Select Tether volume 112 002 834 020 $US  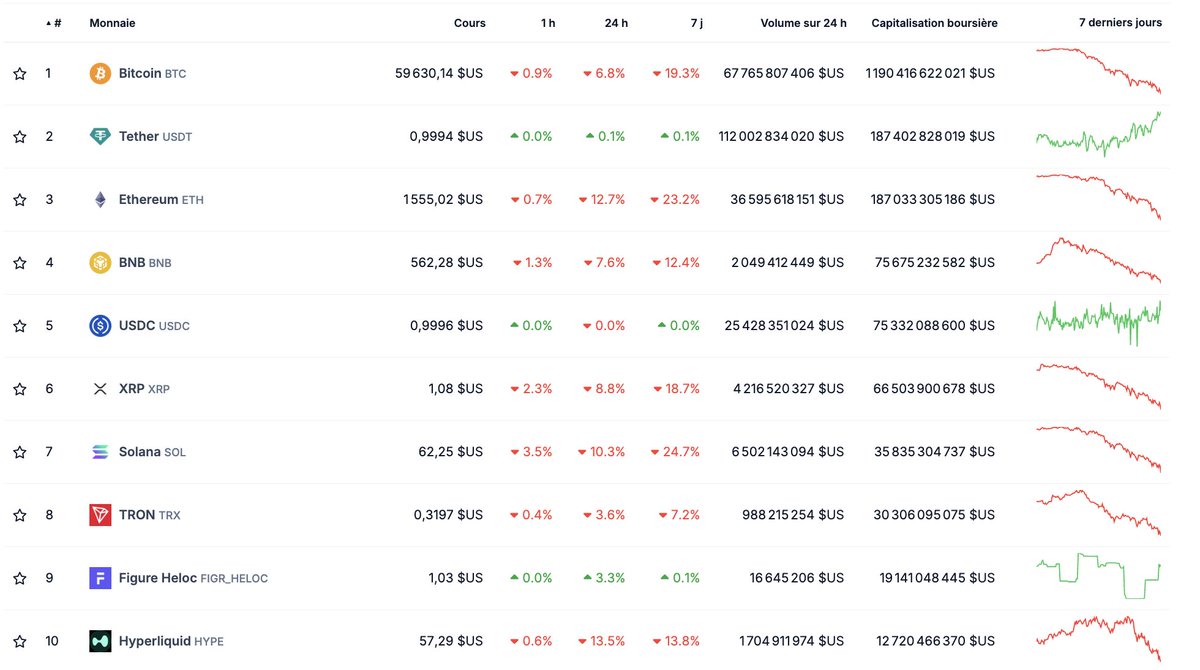click(x=781, y=137)
